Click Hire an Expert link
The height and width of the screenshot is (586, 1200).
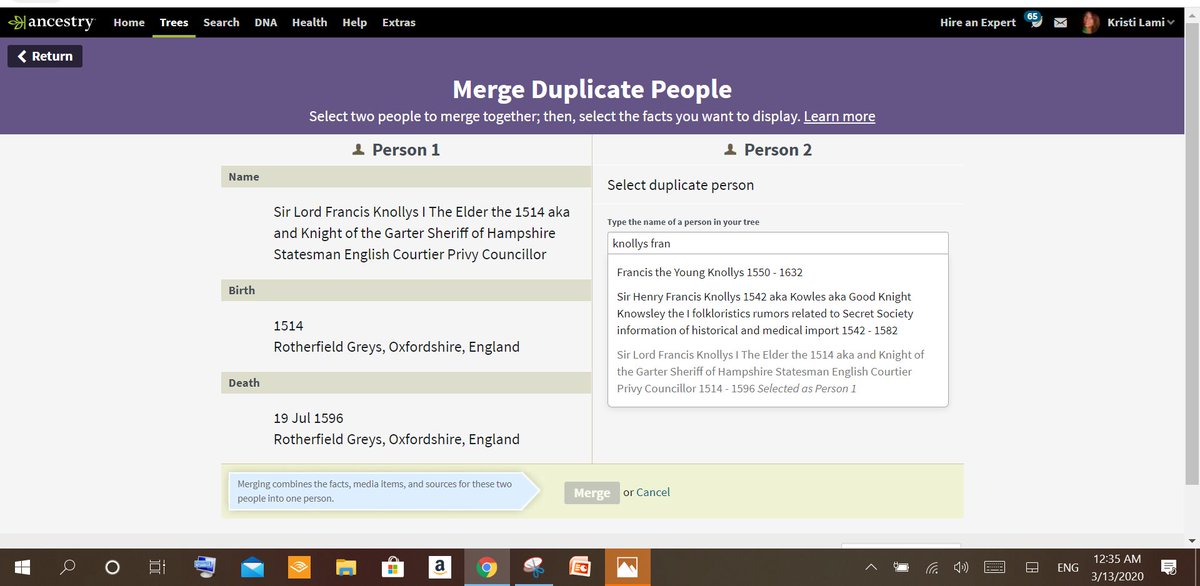[x=978, y=22]
